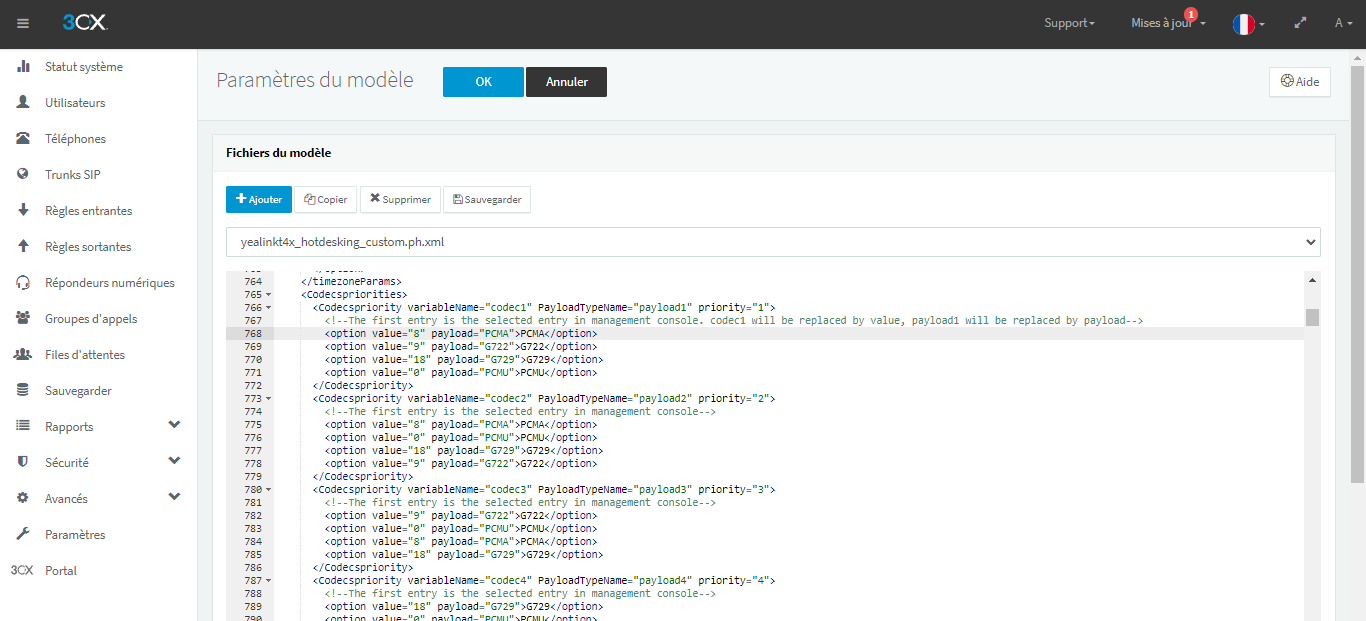Click the 3CX Portal icon
1366x621 pixels.
[22, 571]
